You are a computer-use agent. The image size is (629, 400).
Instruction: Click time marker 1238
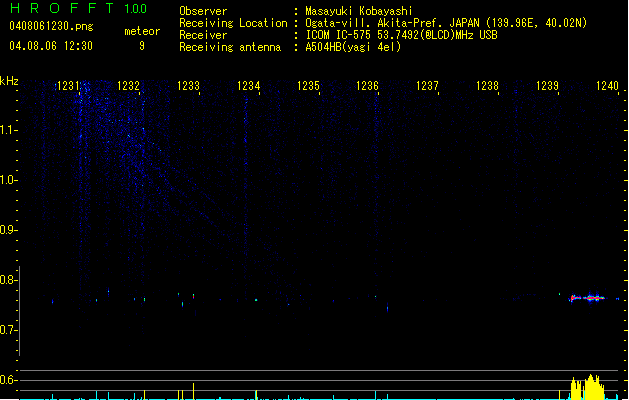point(487,86)
